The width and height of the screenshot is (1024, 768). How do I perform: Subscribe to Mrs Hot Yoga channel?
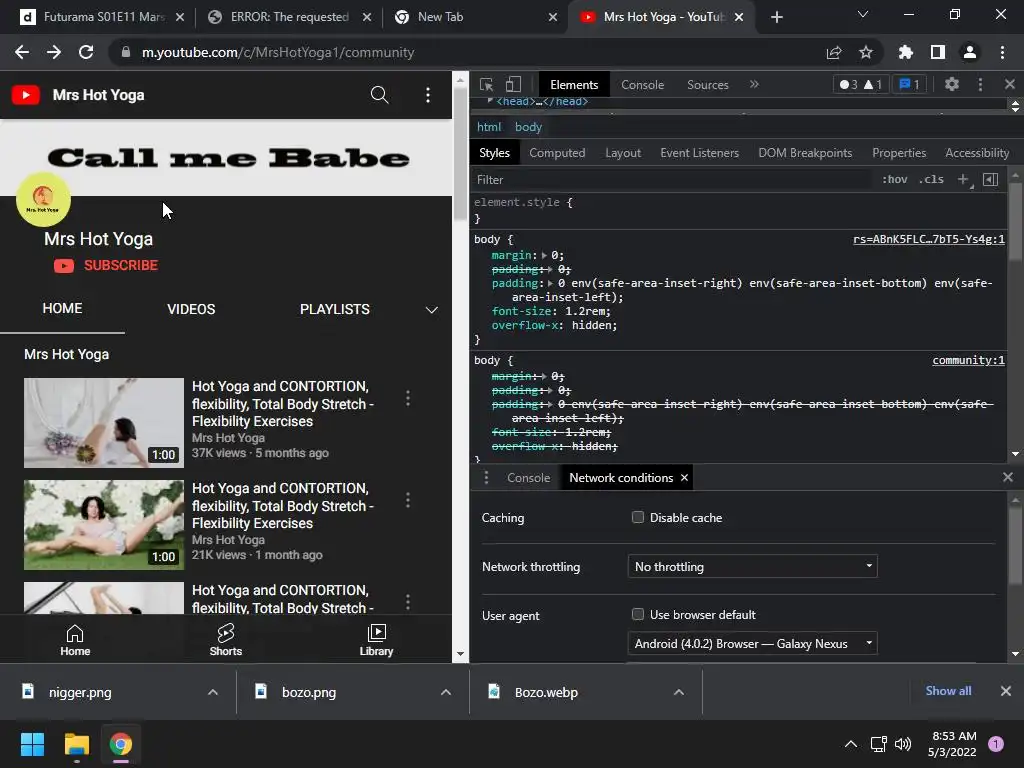pos(106,265)
